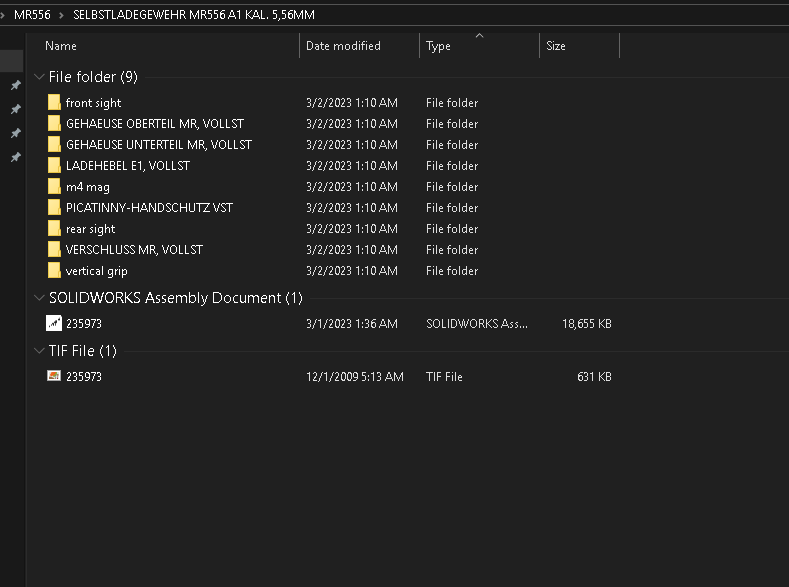Select 'GEHAEUSE OBERTEIL MR, VOLLST' name text
789x587 pixels.
(x=155, y=124)
